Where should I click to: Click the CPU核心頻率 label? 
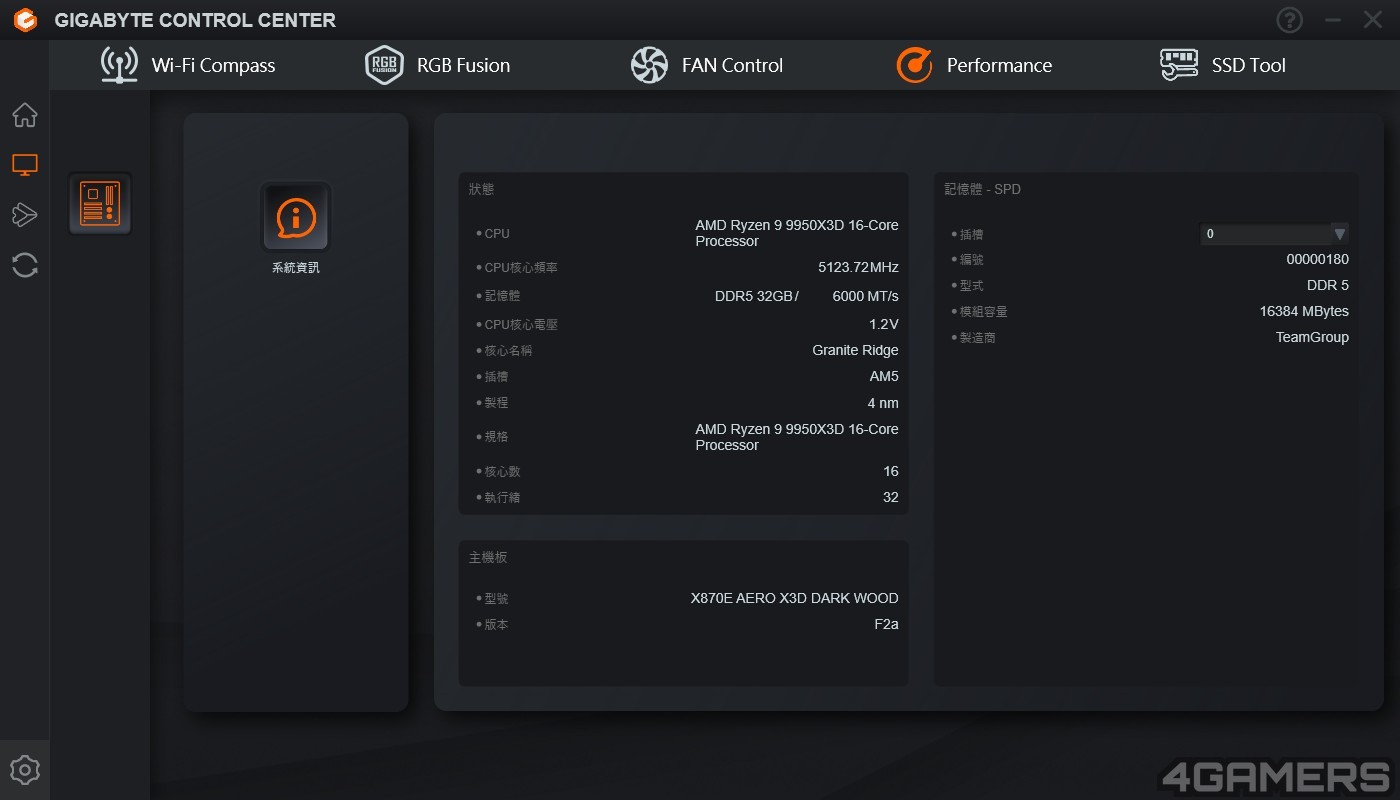[521, 267]
